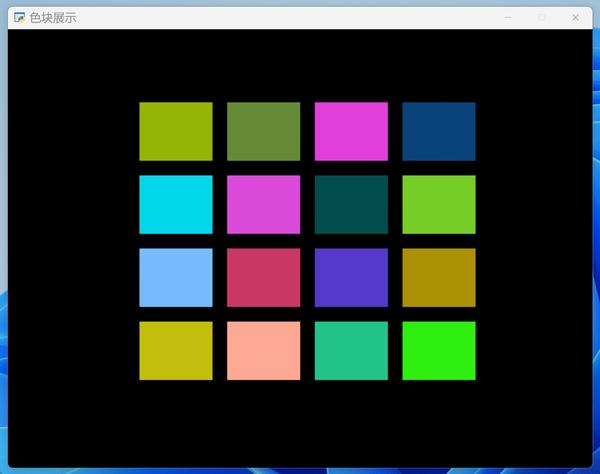Pick the navy blue color block
The image size is (600, 474).
coord(438,131)
